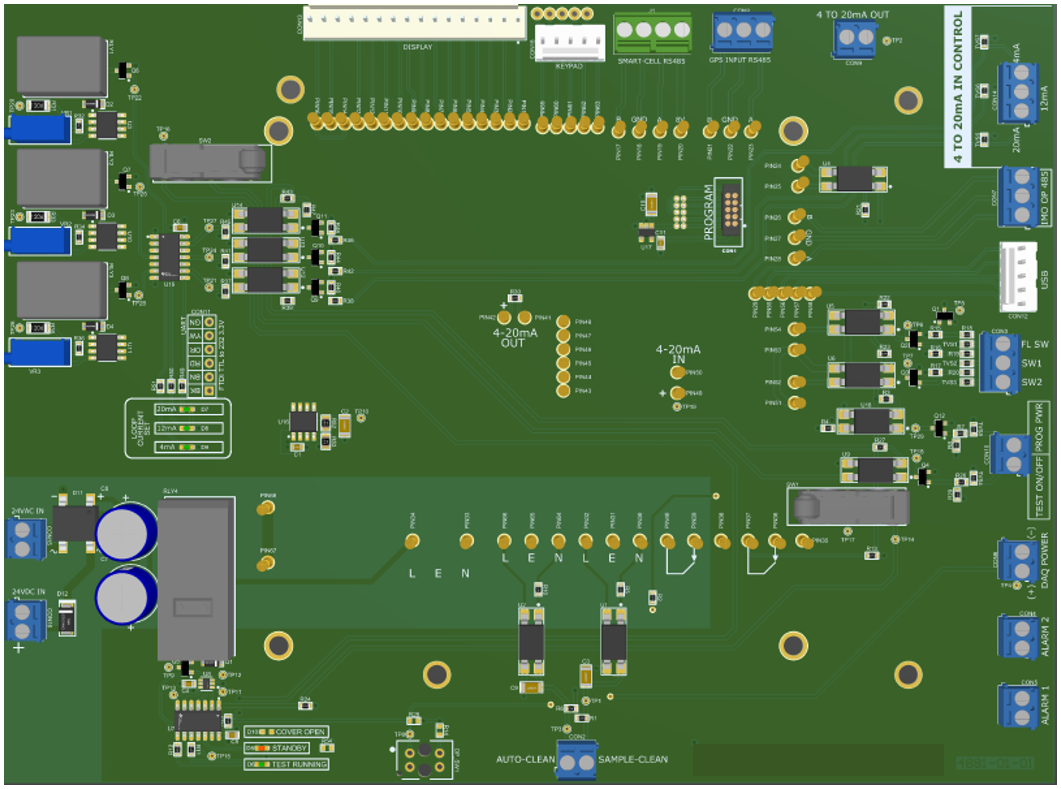Viewport: 1061px width, 789px height.
Task: Click the '4 TO 20mA IN CONTROL' label
Action: coord(957,87)
